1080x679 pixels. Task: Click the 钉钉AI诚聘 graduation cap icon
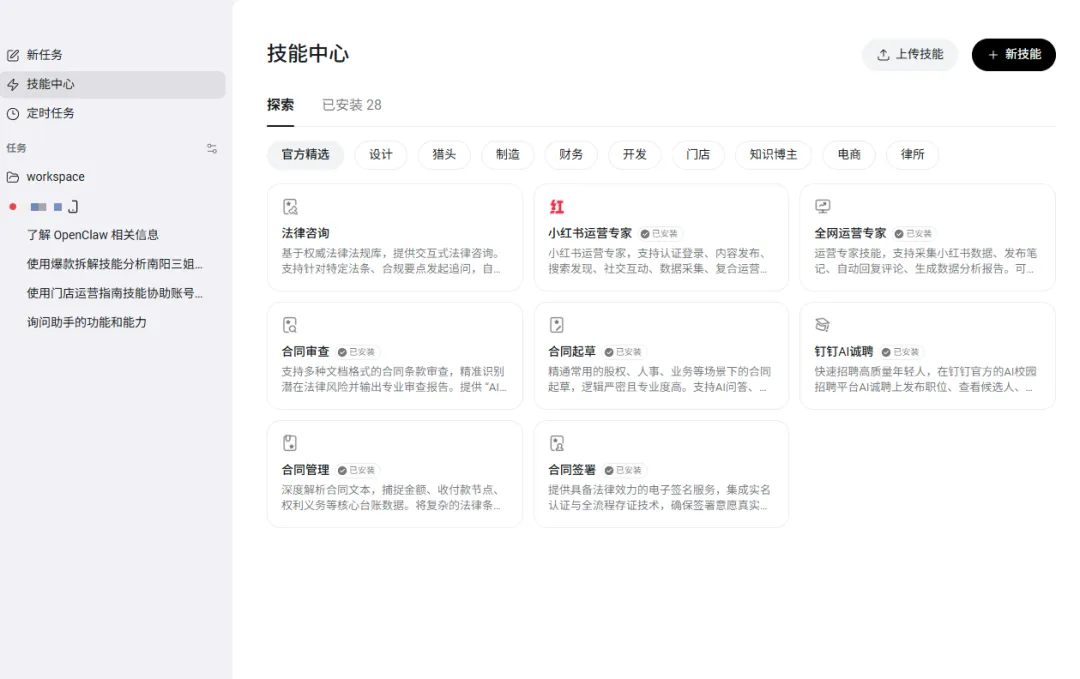coord(822,324)
